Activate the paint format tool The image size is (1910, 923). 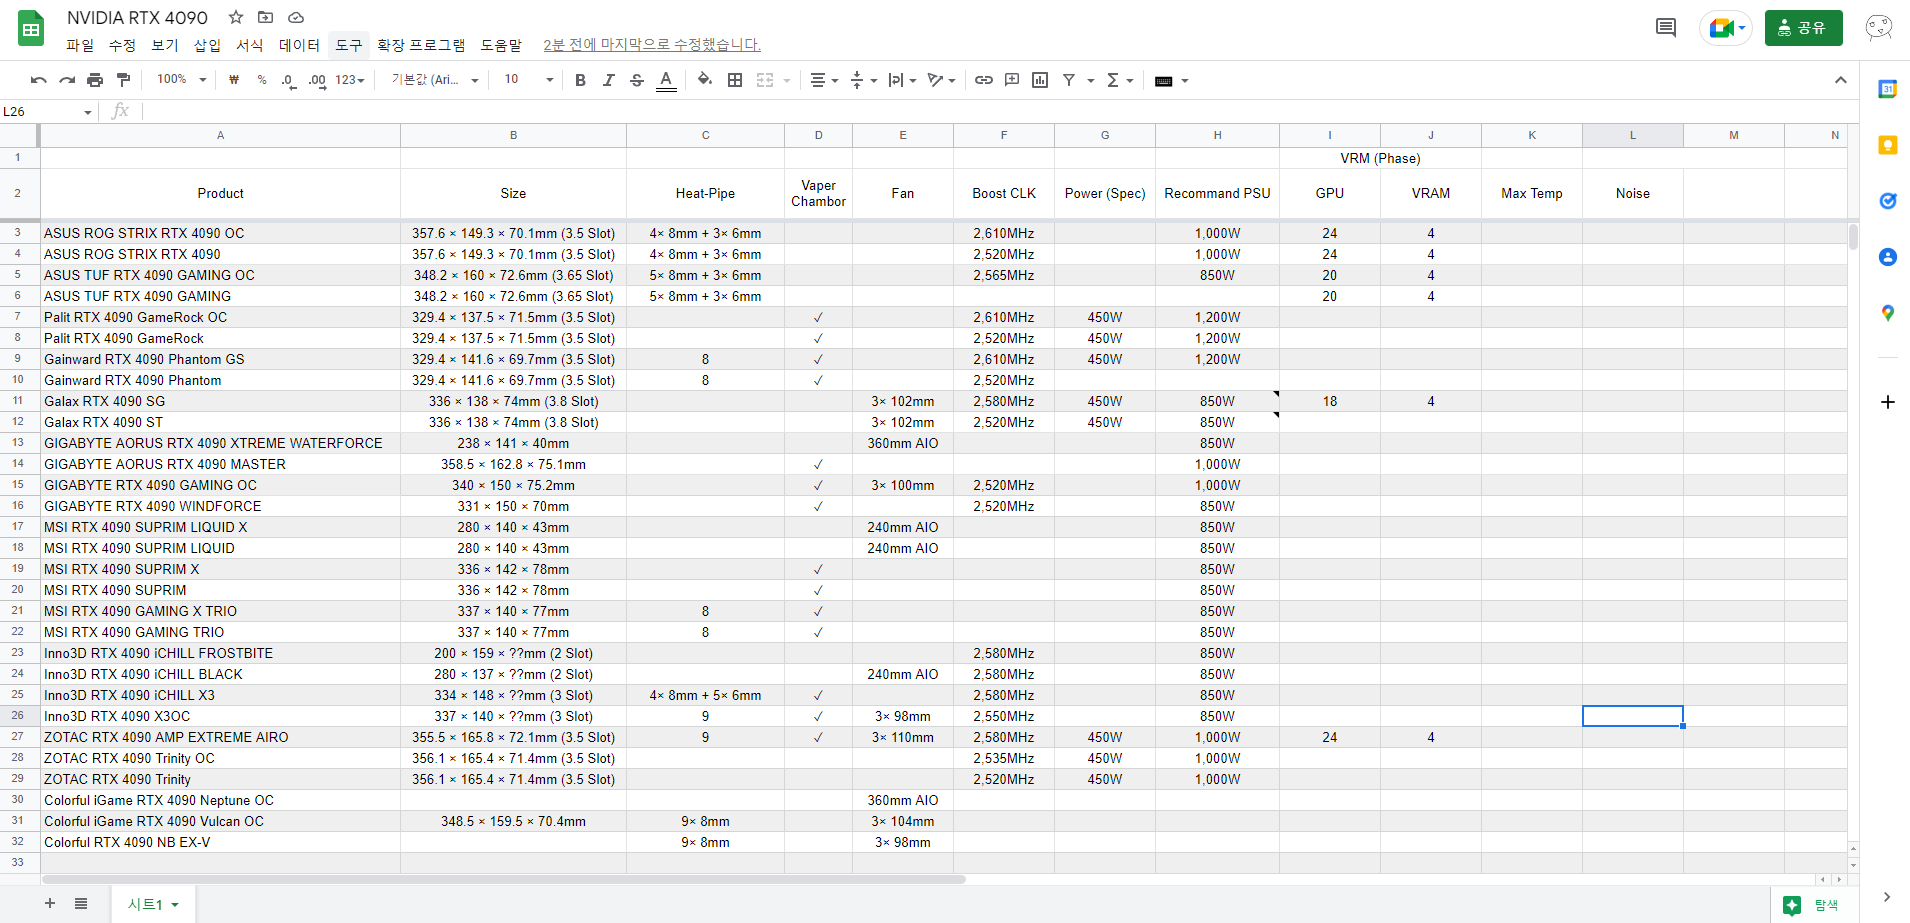123,80
